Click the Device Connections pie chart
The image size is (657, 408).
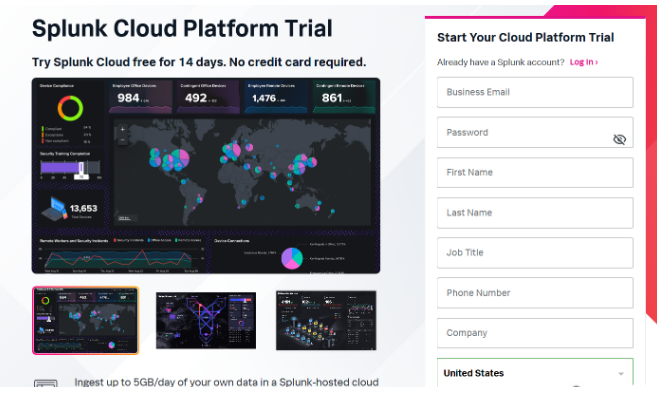[x=292, y=258]
